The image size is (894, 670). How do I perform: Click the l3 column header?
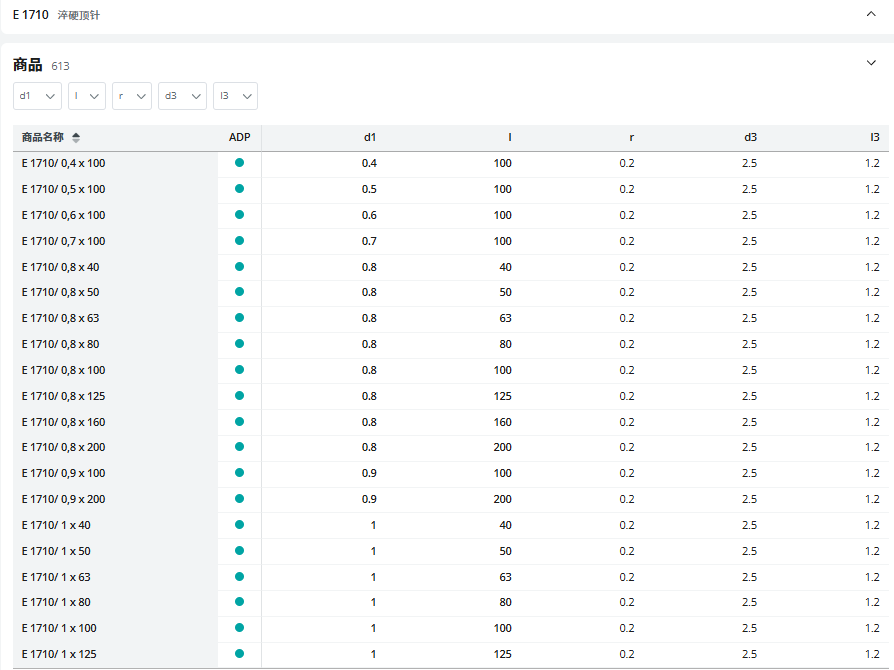(875, 137)
